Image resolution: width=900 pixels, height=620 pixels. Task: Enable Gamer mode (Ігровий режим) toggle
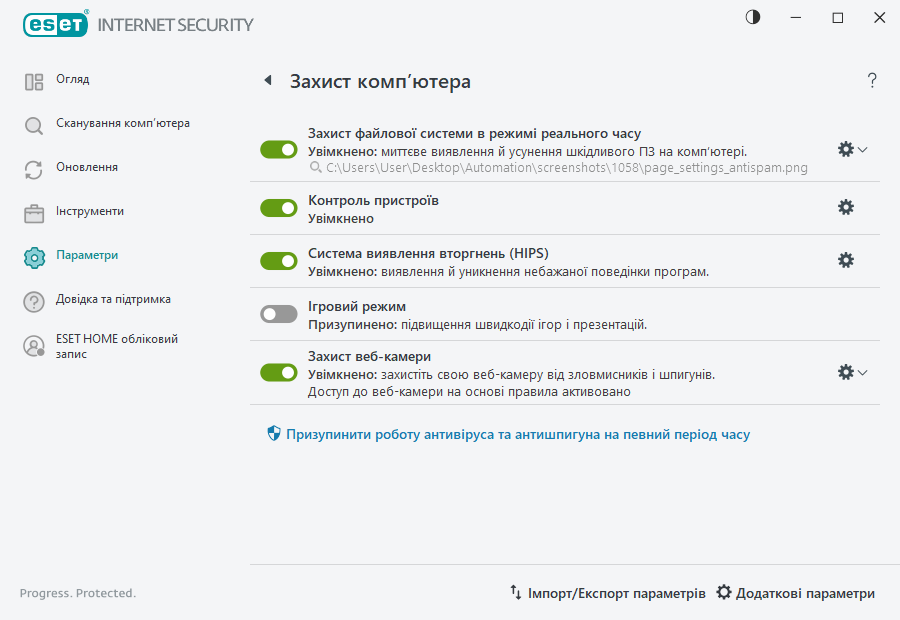click(x=279, y=314)
